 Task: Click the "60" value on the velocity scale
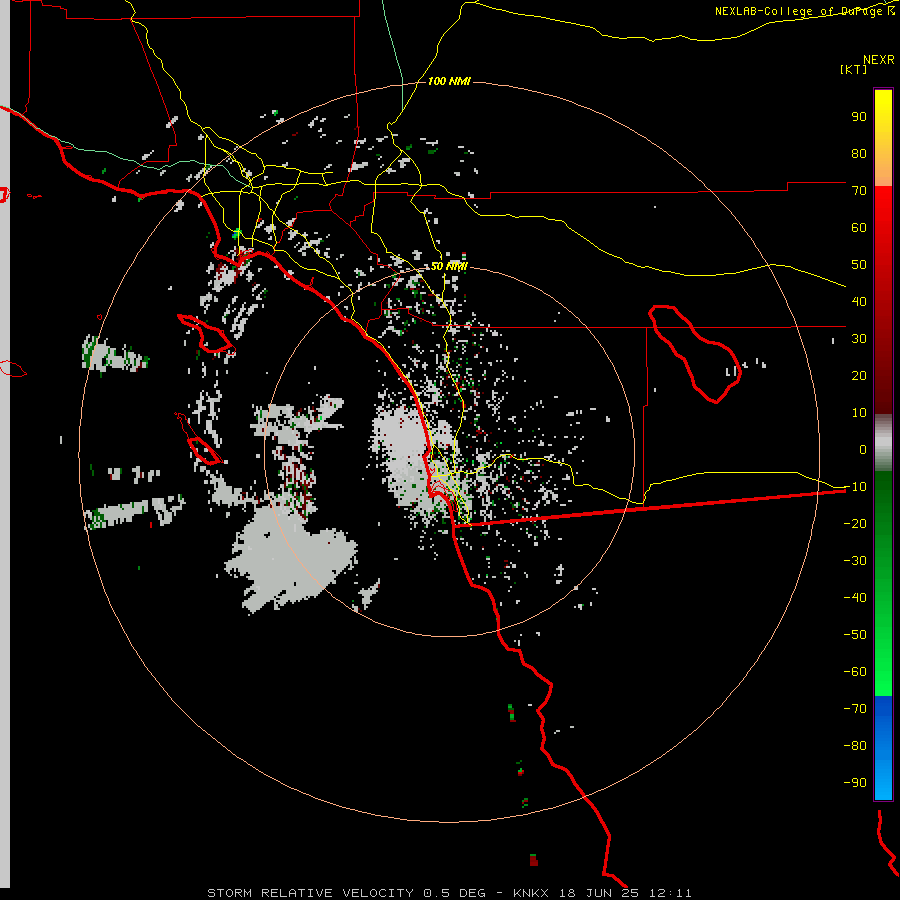859,227
